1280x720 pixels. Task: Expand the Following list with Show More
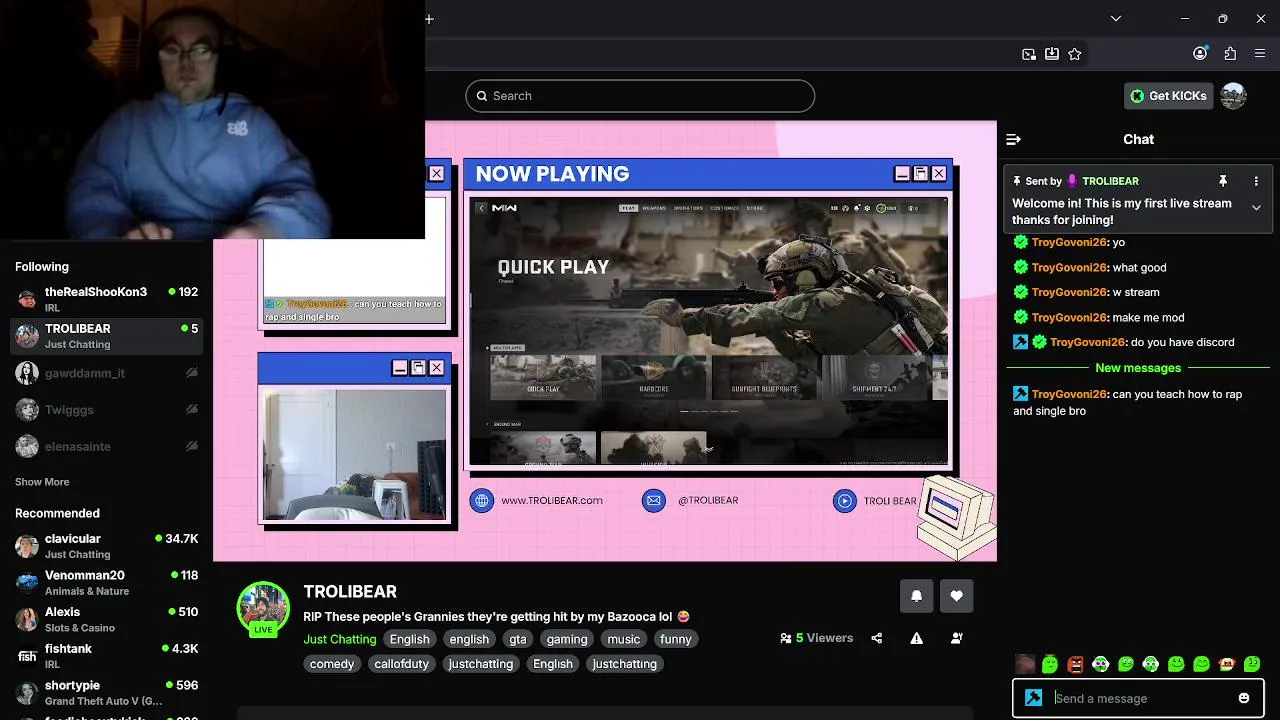click(42, 482)
